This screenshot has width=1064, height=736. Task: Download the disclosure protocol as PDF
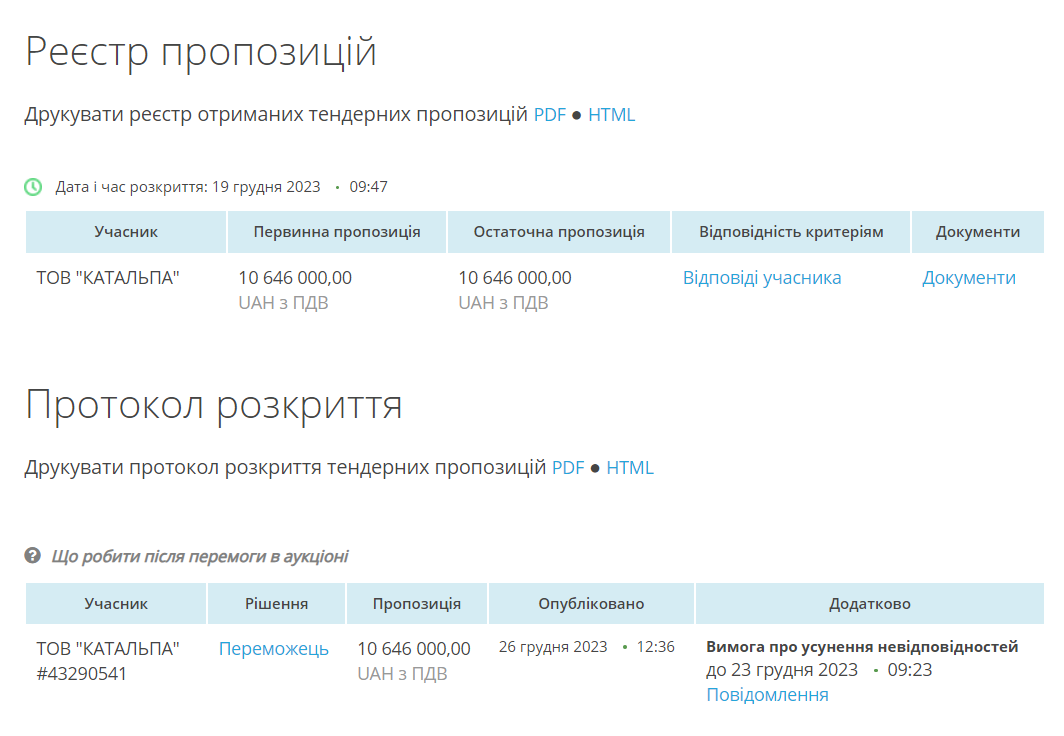[x=568, y=467]
